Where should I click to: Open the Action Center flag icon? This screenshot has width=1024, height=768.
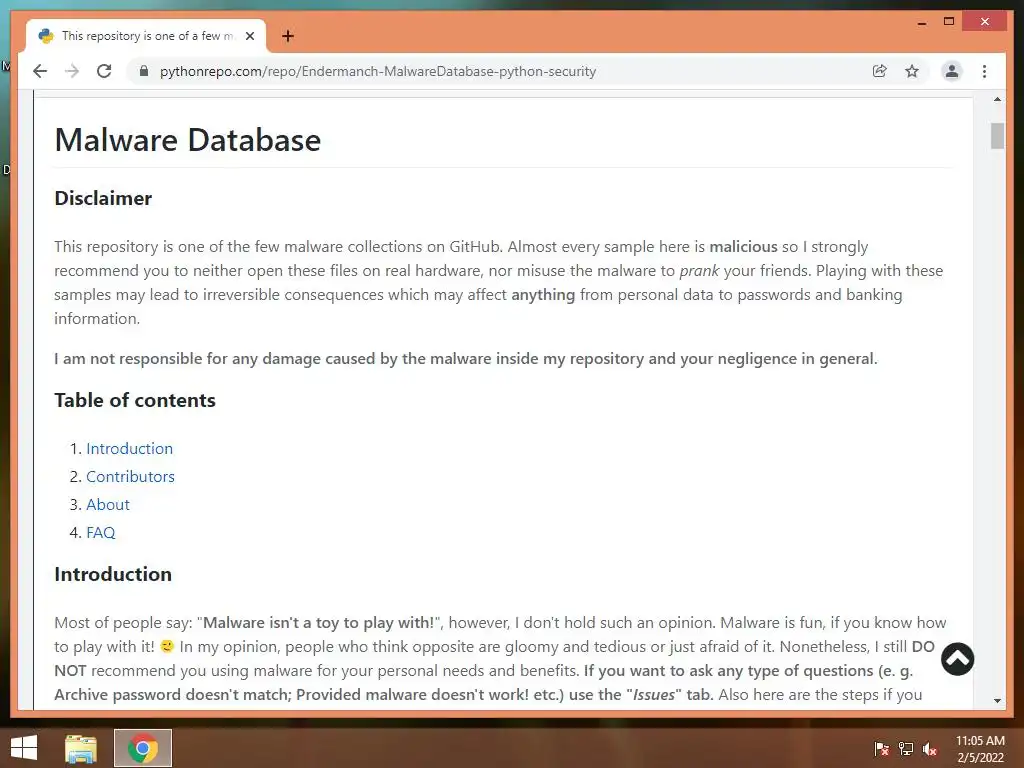(x=882, y=749)
